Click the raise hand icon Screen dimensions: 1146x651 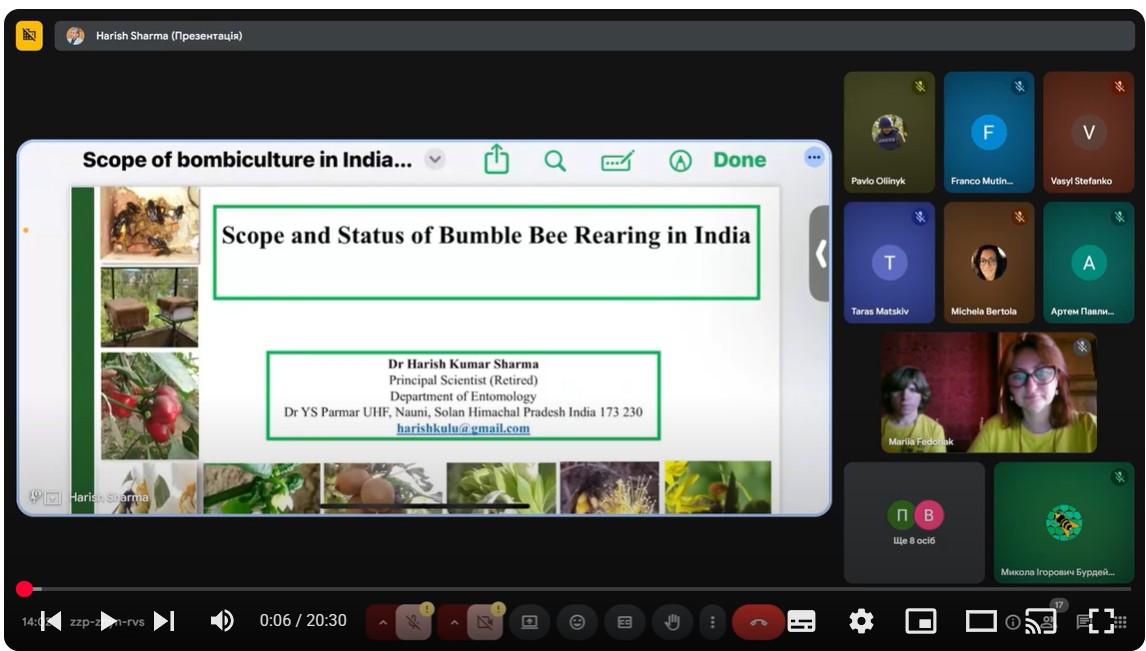point(672,622)
